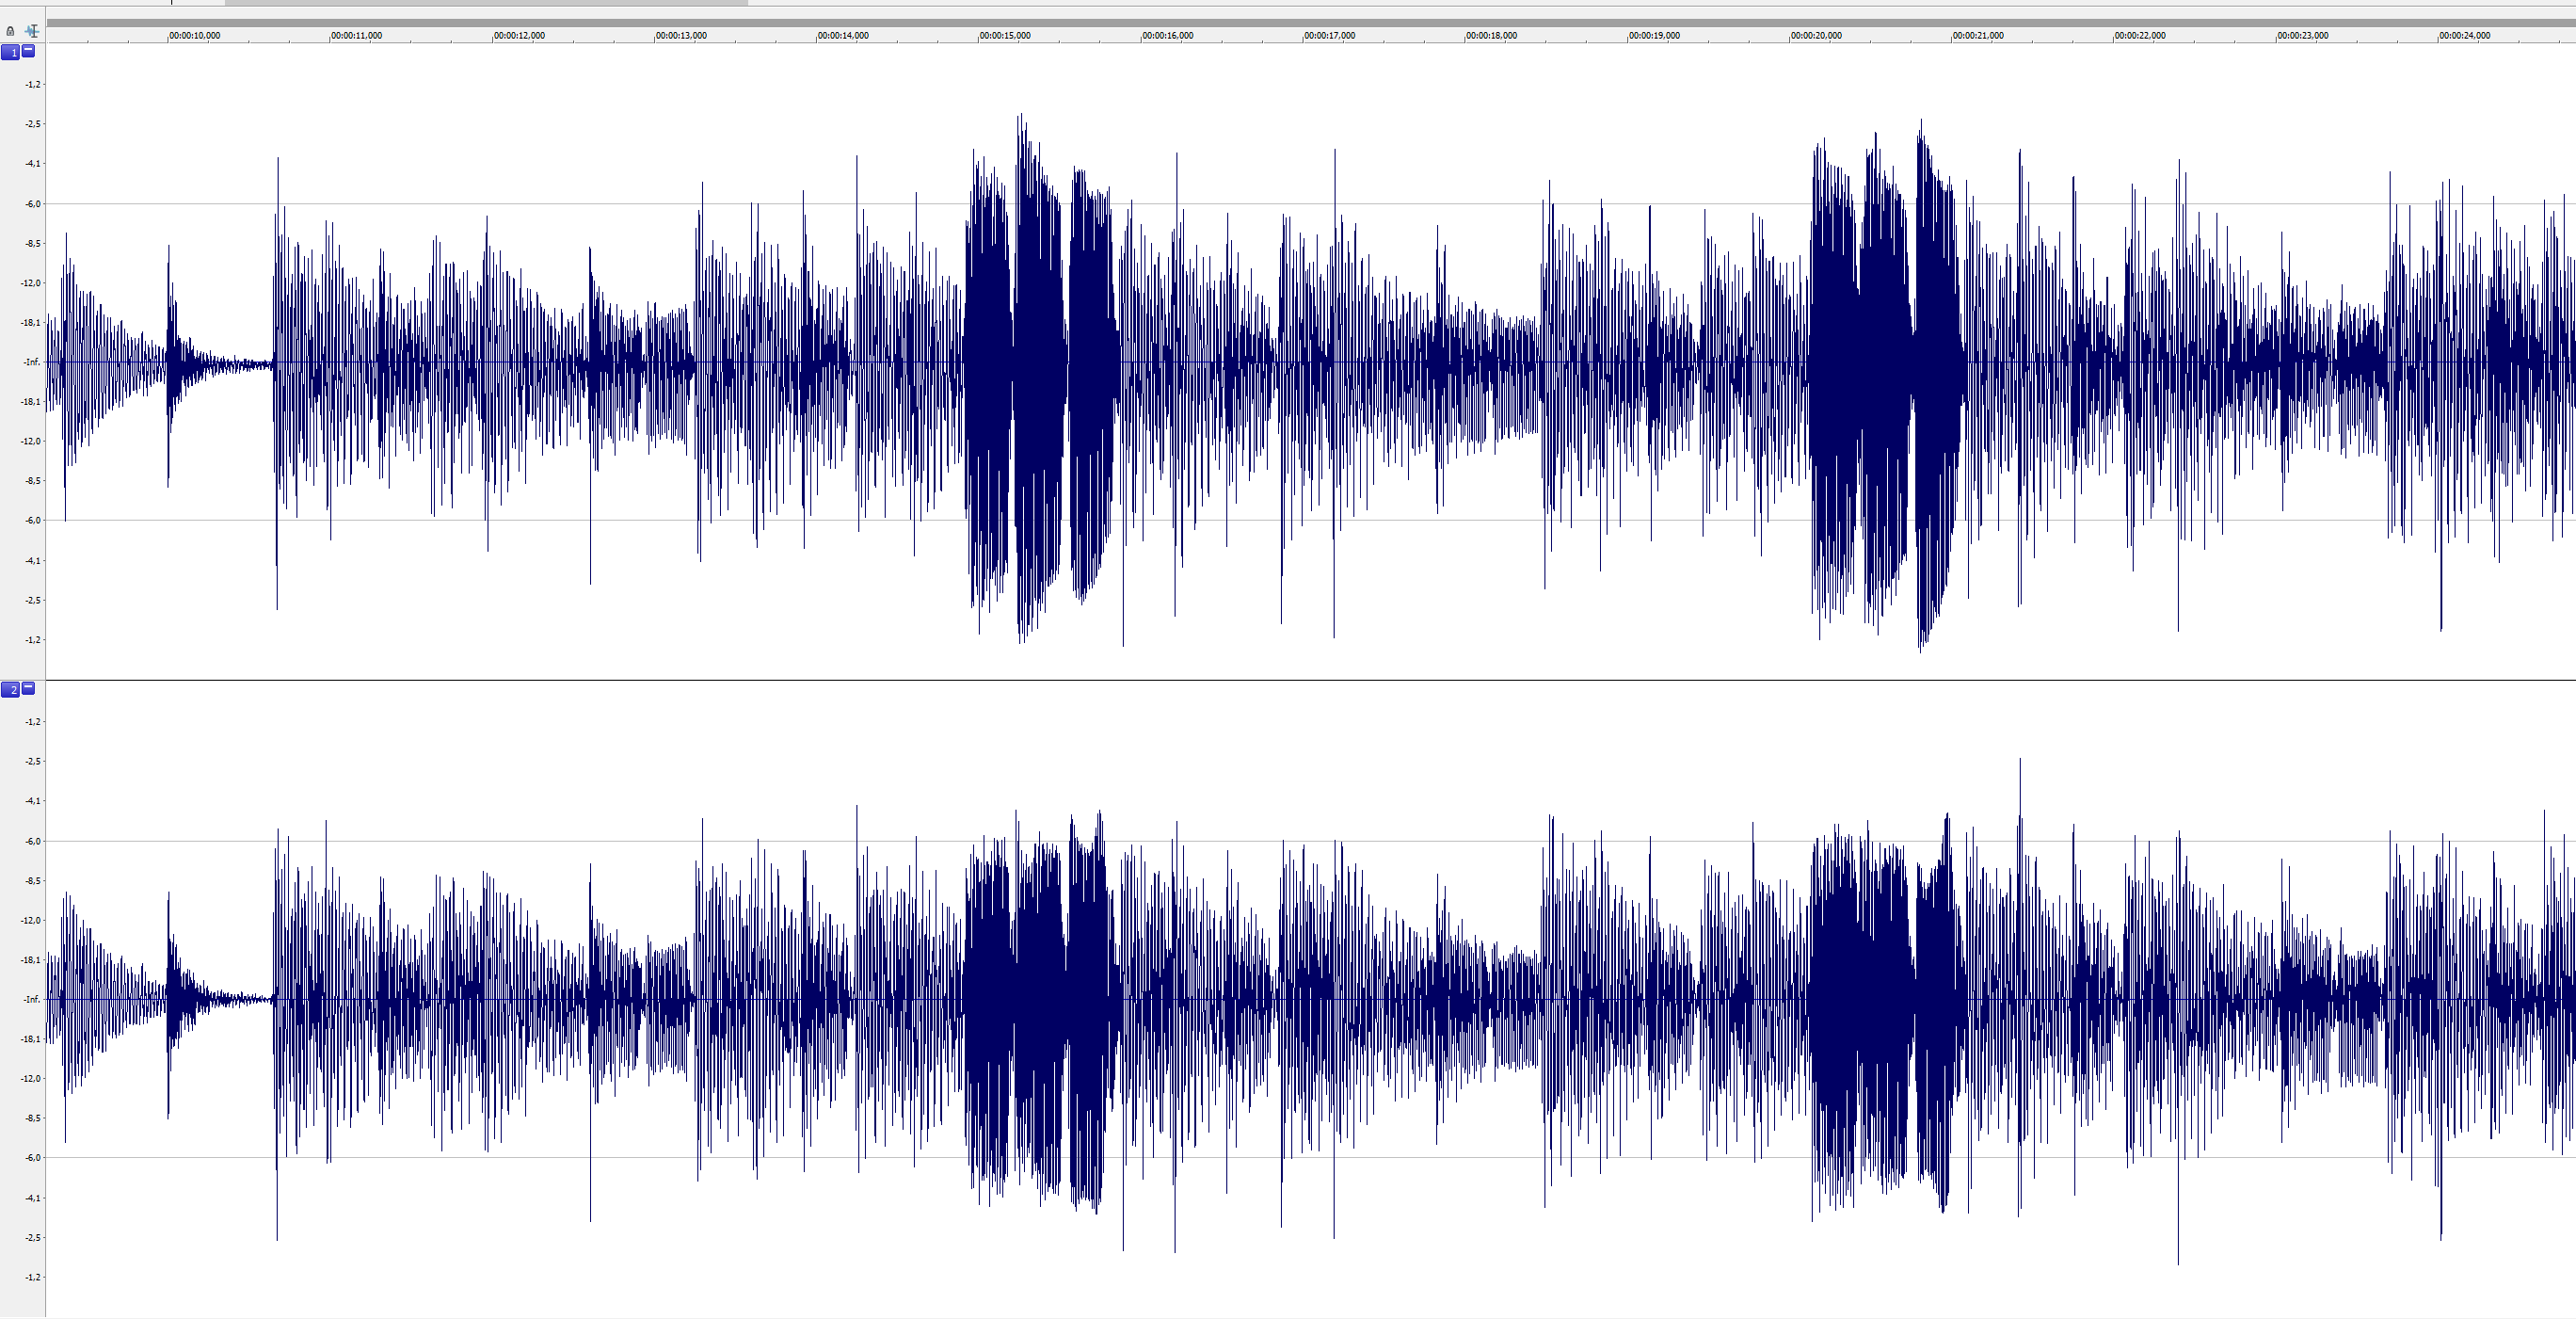This screenshot has height=1319, width=2576.
Task: Select channel 1 with its number button
Action: pos(10,52)
